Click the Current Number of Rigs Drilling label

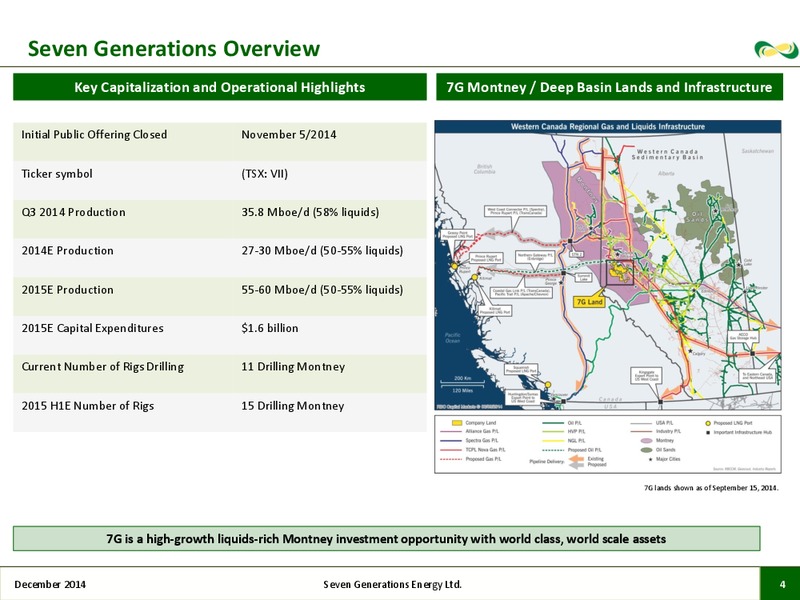(103, 367)
